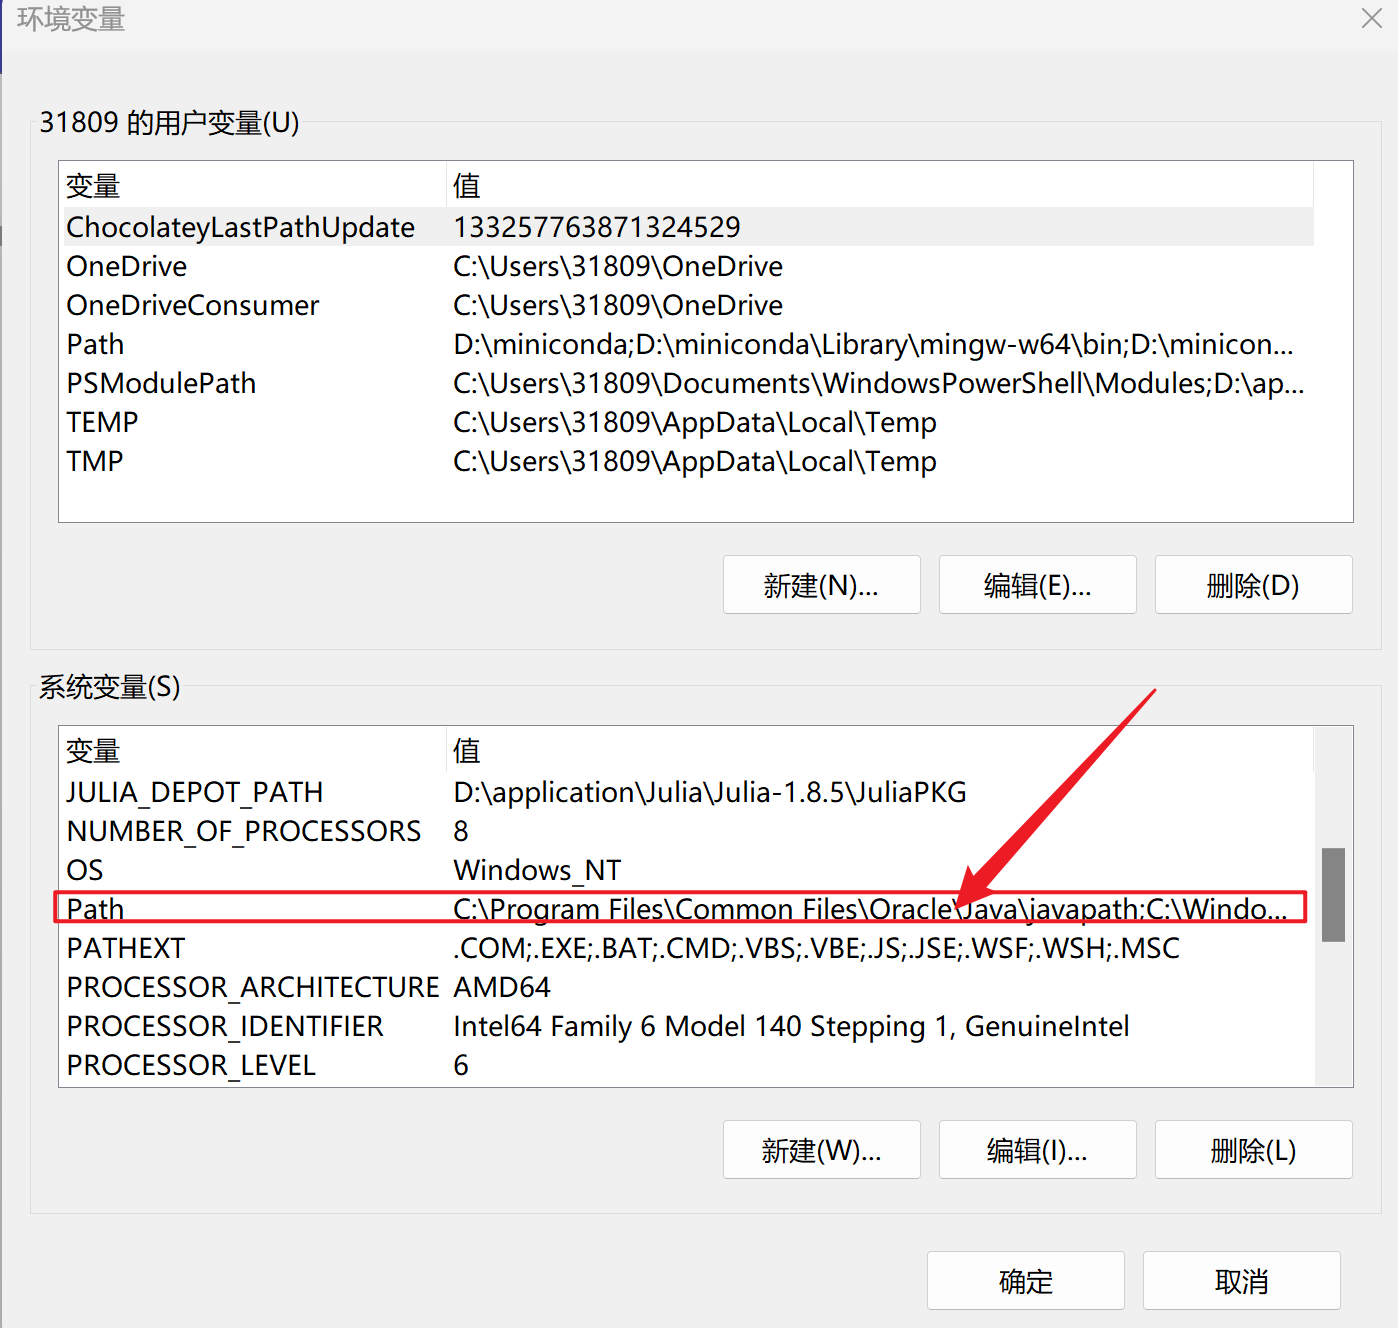Click 删除(D) to delete the user variable

pos(1253,584)
